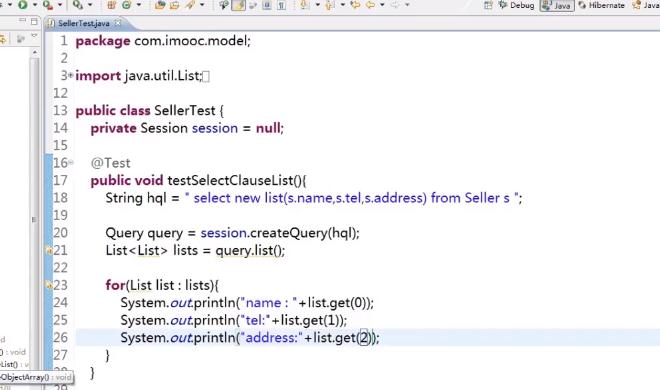660x390 pixels.
Task: Click the green Run button
Action: point(23,5)
